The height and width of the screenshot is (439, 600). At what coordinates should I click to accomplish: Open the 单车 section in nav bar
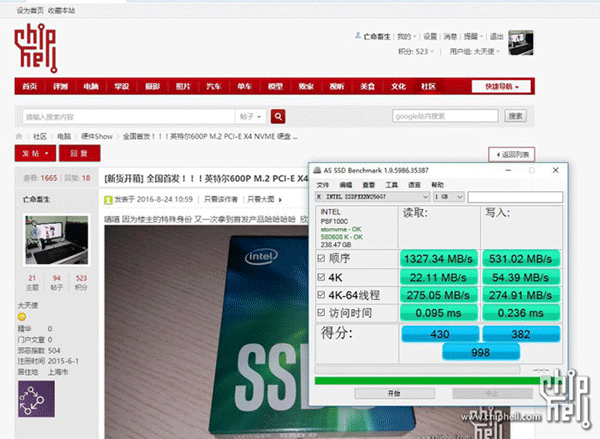click(x=245, y=86)
